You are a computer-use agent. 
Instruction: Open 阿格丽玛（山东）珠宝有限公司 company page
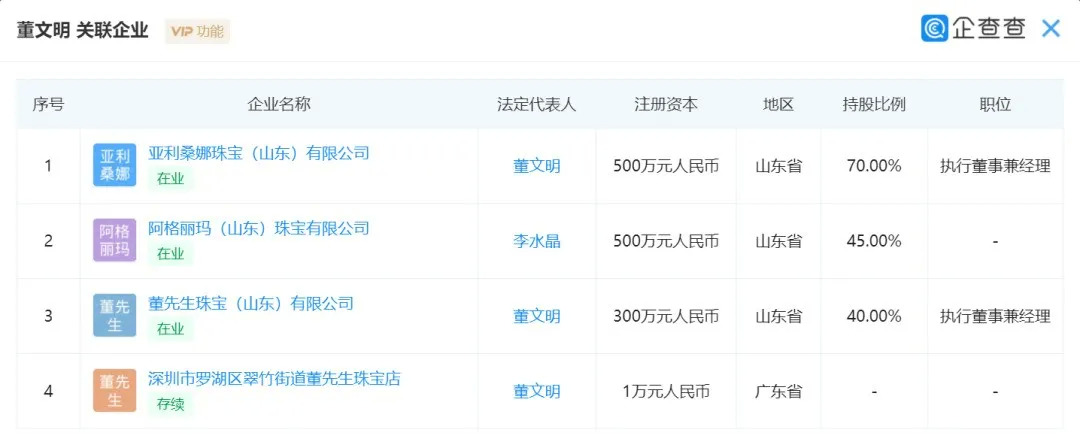259,228
